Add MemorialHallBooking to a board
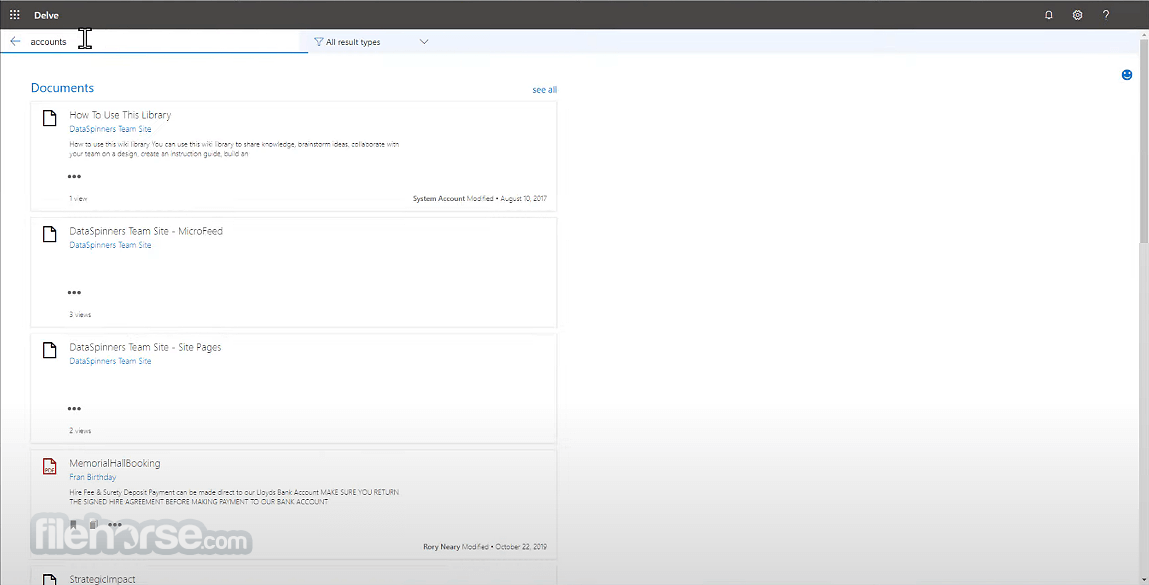1149x585 pixels. [x=94, y=524]
